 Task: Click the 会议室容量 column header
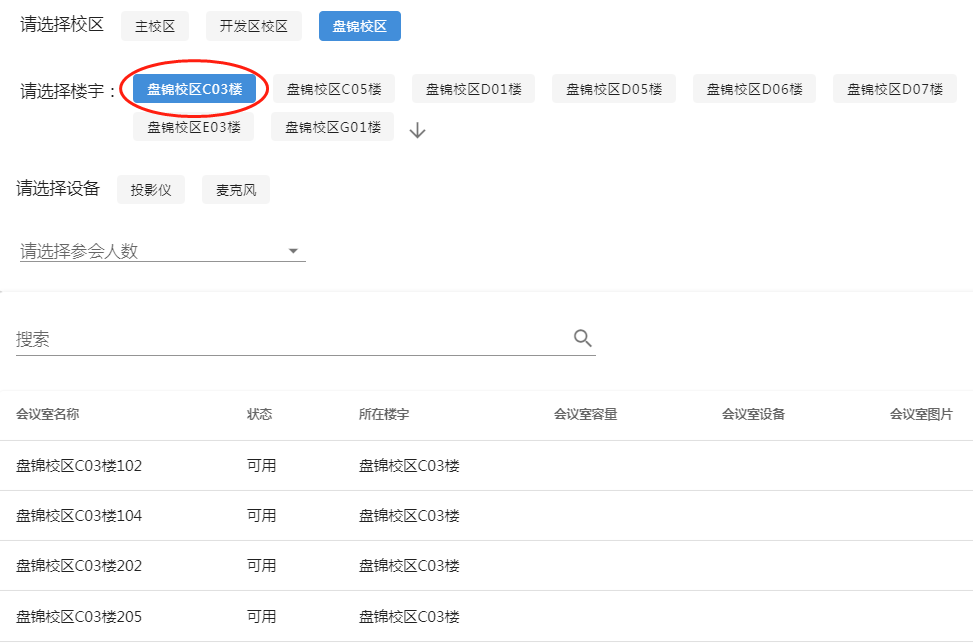pos(585,414)
